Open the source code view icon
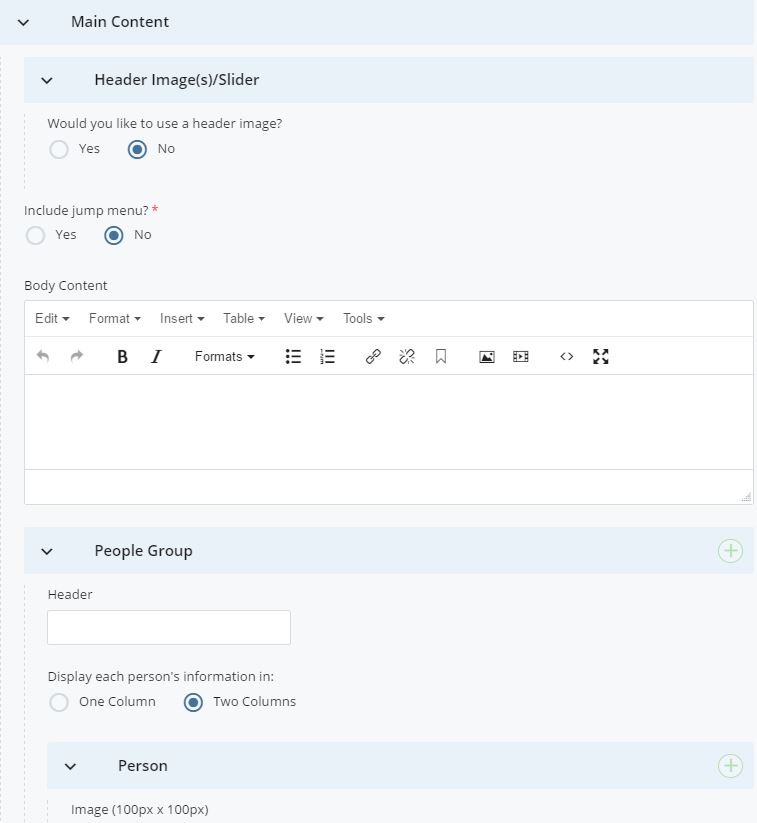Image resolution: width=757 pixels, height=823 pixels. pos(567,357)
